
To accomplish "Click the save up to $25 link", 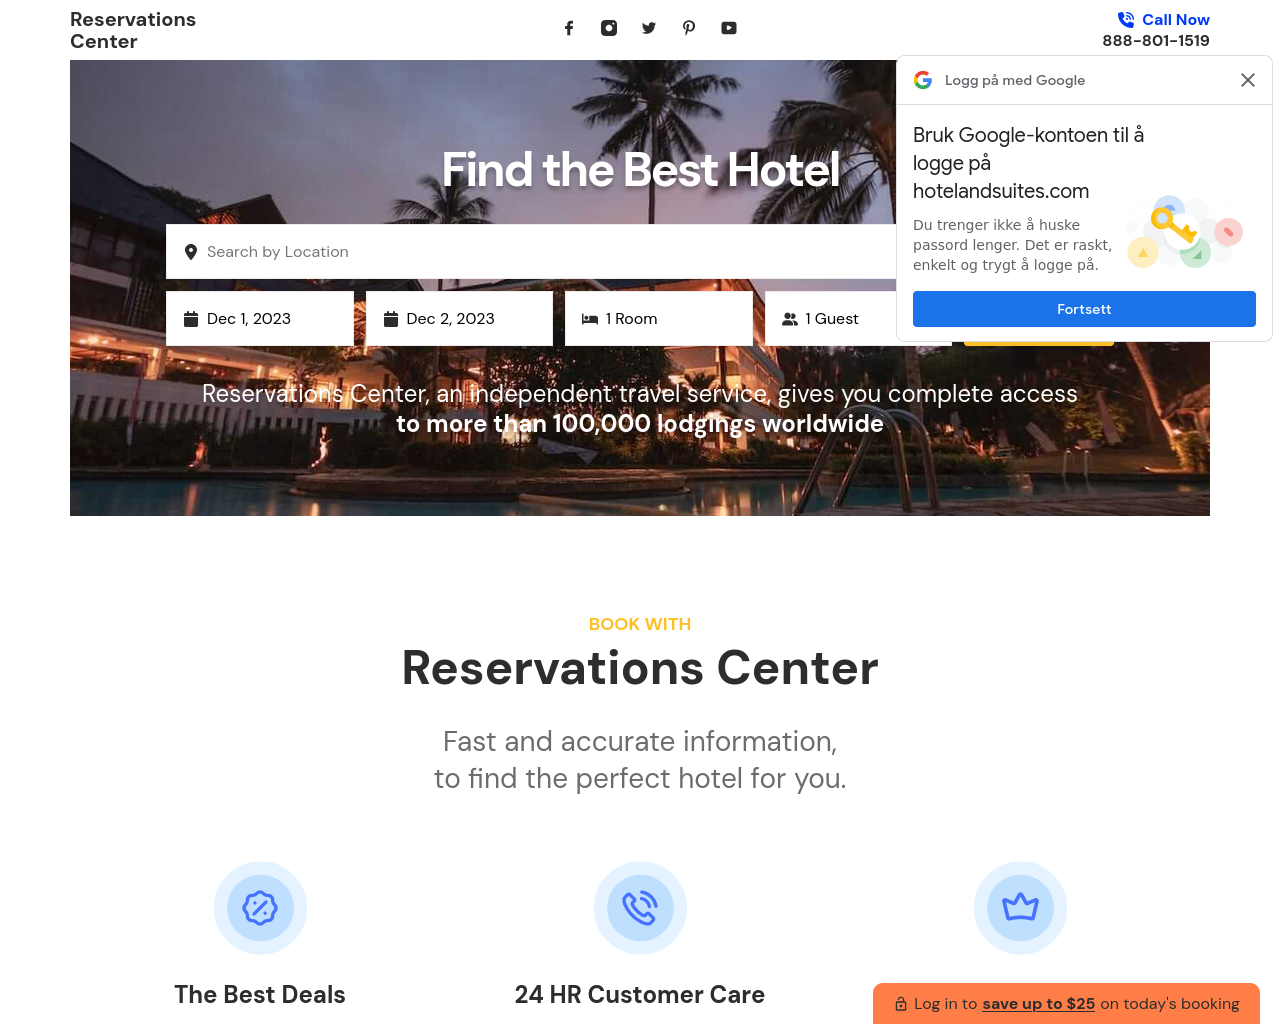I will (1038, 1004).
